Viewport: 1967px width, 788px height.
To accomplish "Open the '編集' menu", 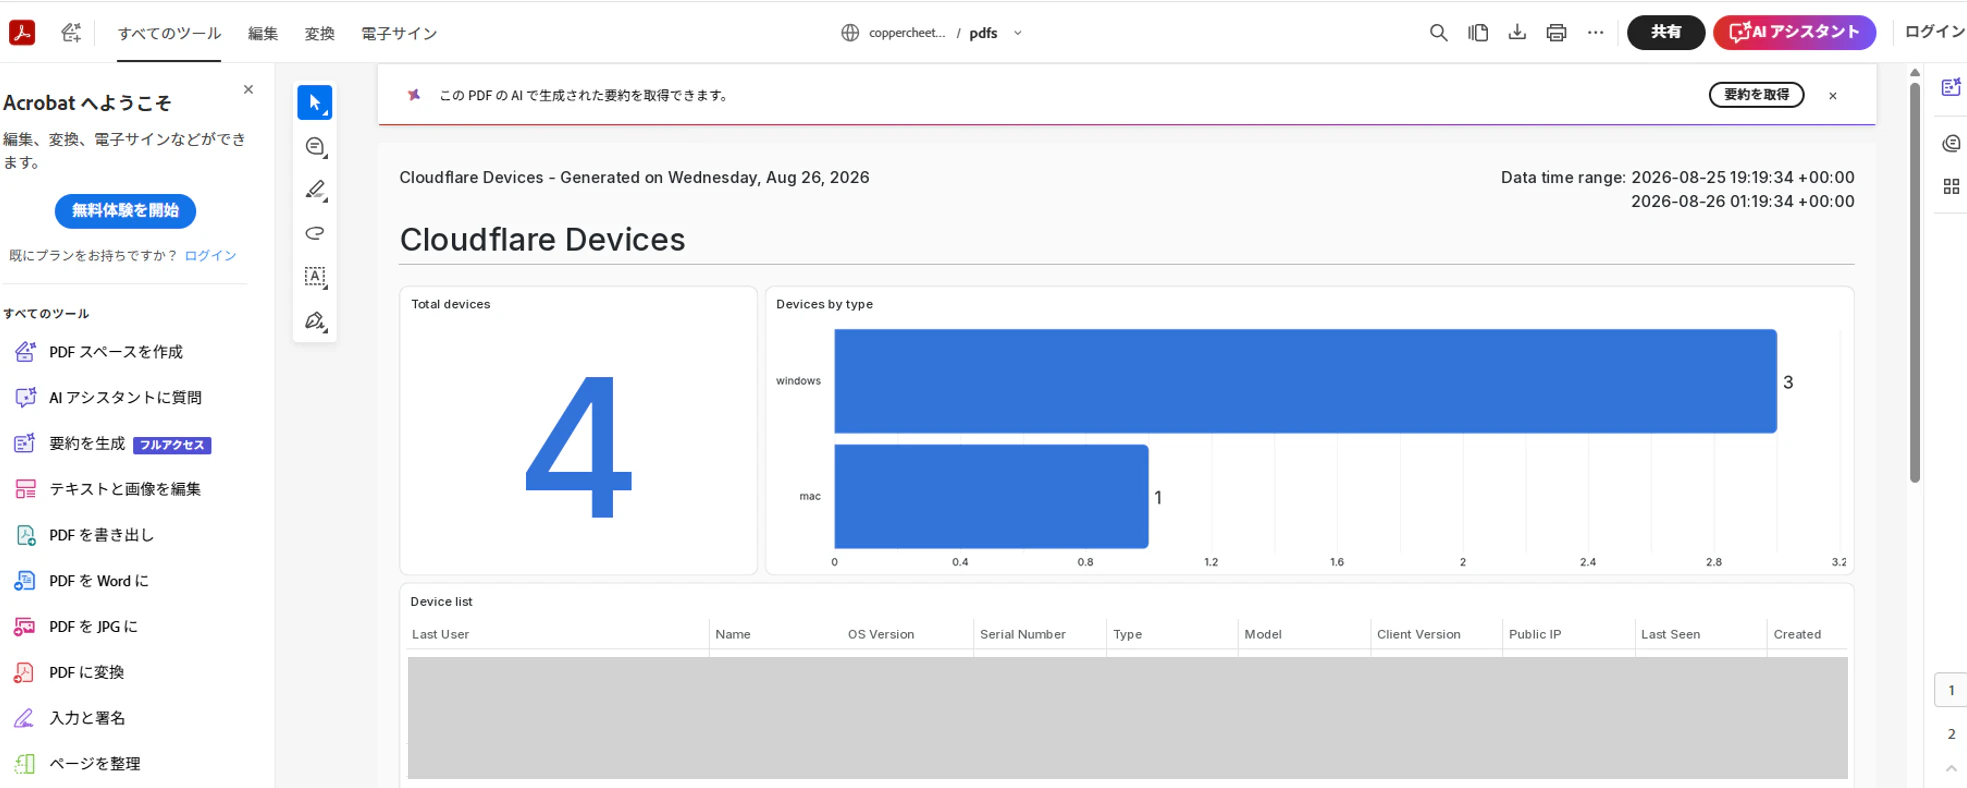I will pyautogui.click(x=263, y=33).
